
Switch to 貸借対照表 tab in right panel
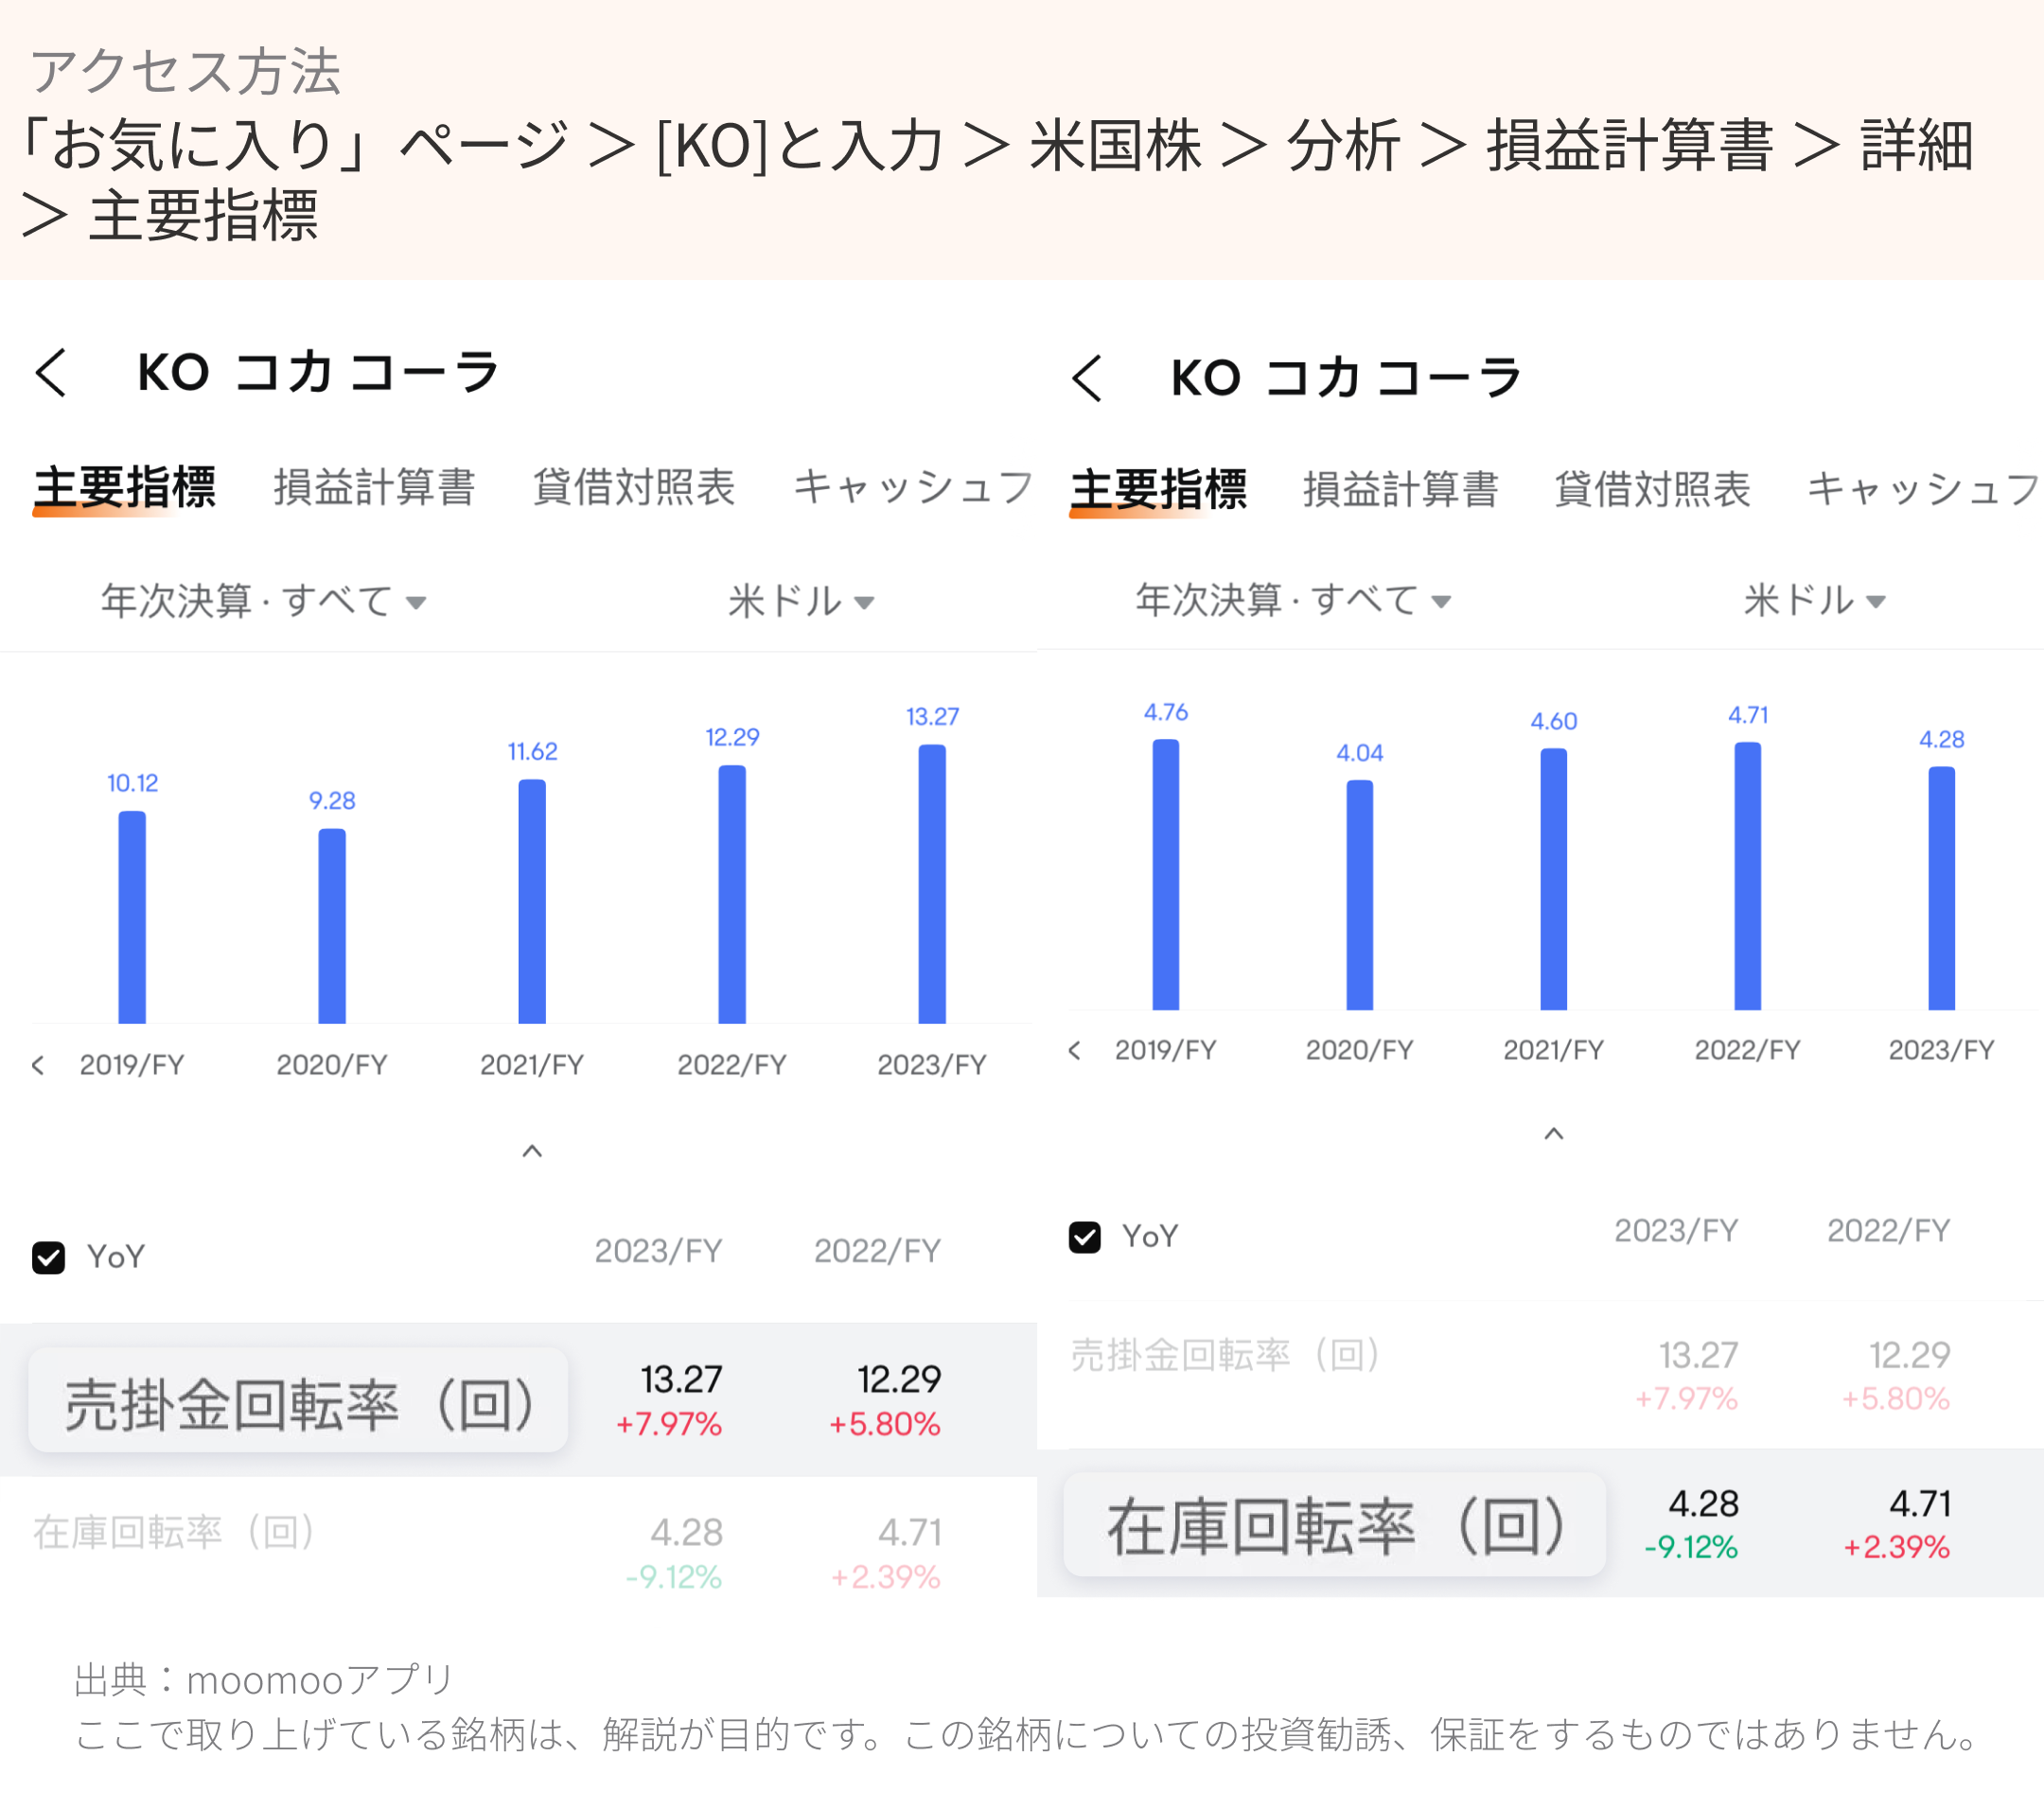tap(1652, 490)
